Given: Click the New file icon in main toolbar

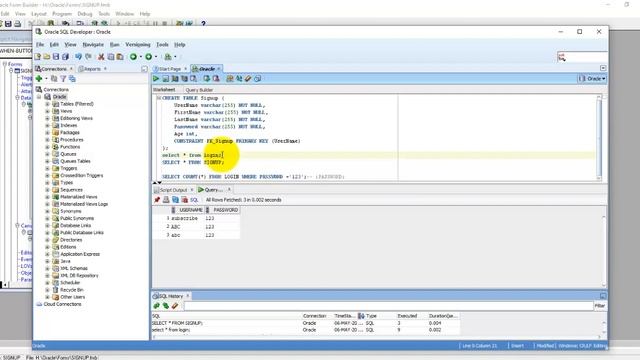Looking at the screenshot, I should pos(38,57).
